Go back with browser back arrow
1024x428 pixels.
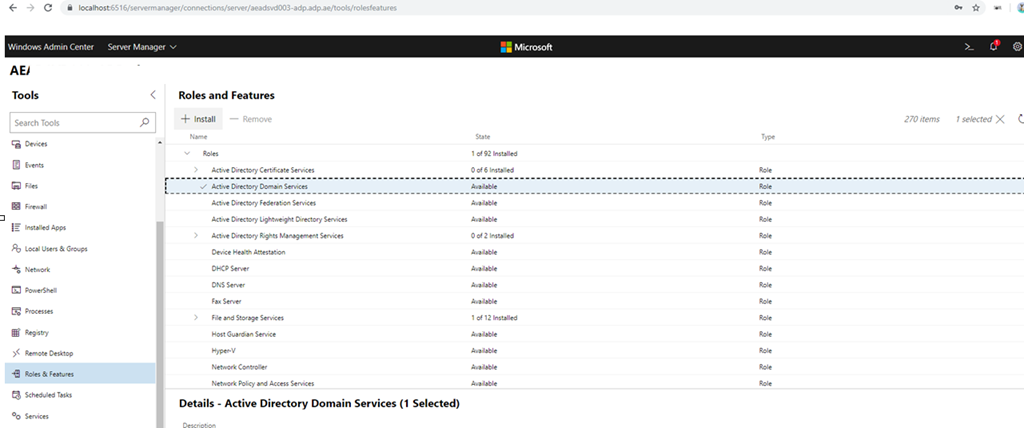point(12,8)
